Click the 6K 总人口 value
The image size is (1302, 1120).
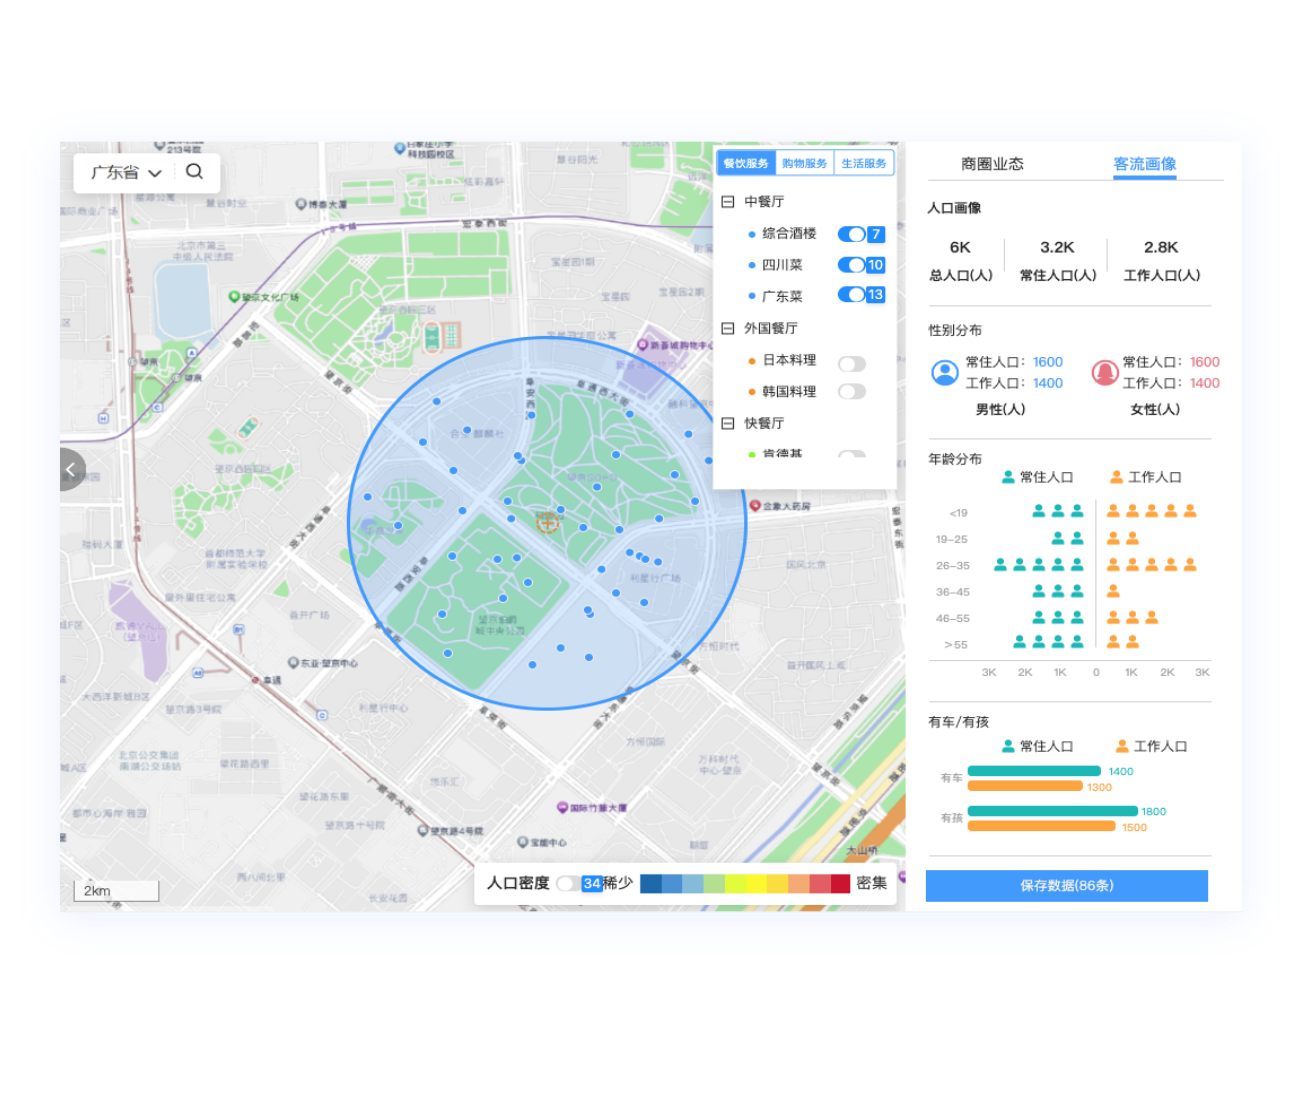(960, 247)
